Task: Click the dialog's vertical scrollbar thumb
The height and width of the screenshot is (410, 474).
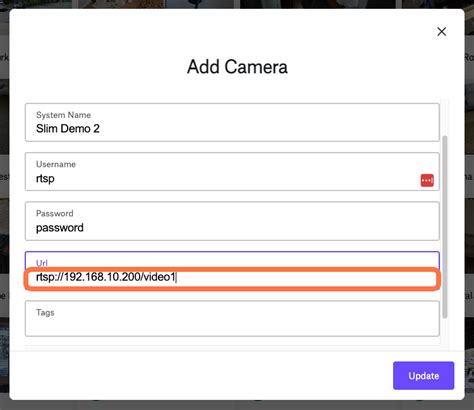Action: pyautogui.click(x=445, y=227)
